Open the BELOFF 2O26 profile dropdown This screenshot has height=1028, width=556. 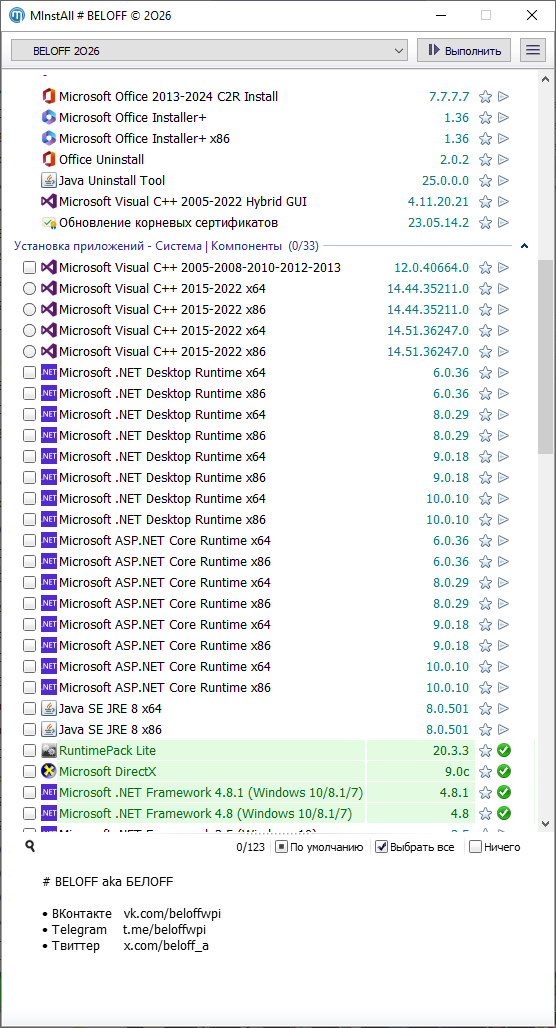click(x=209, y=50)
